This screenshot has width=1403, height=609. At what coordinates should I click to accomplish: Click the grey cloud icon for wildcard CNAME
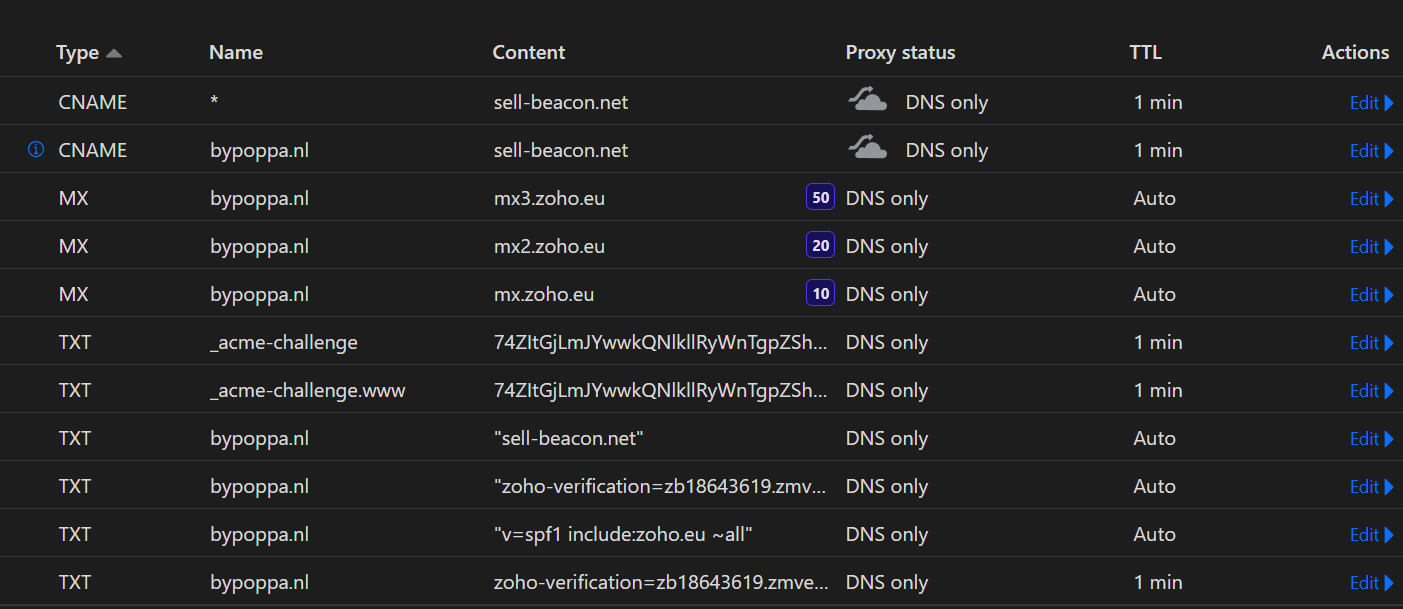[x=867, y=101]
